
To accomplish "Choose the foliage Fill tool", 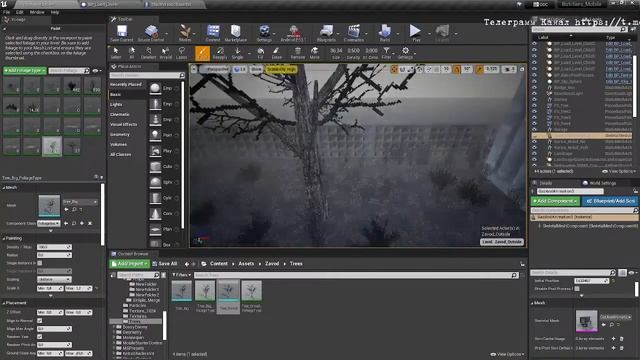I will click(260, 53).
